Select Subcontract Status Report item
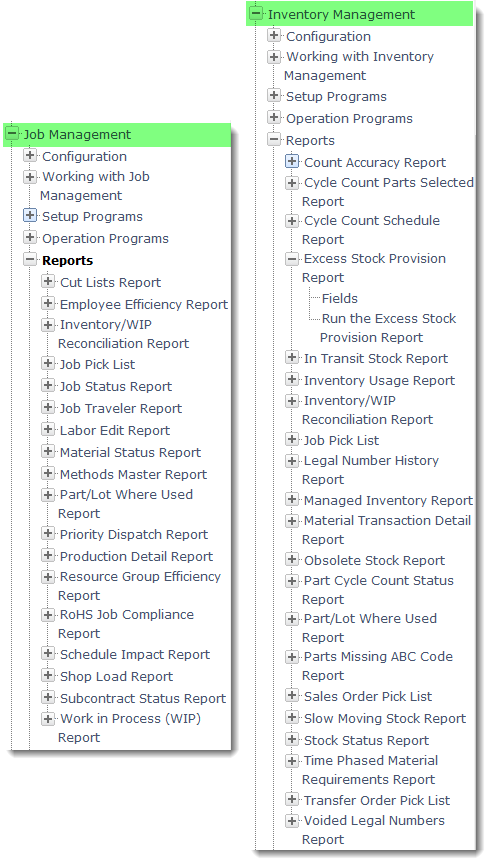 coord(143,698)
